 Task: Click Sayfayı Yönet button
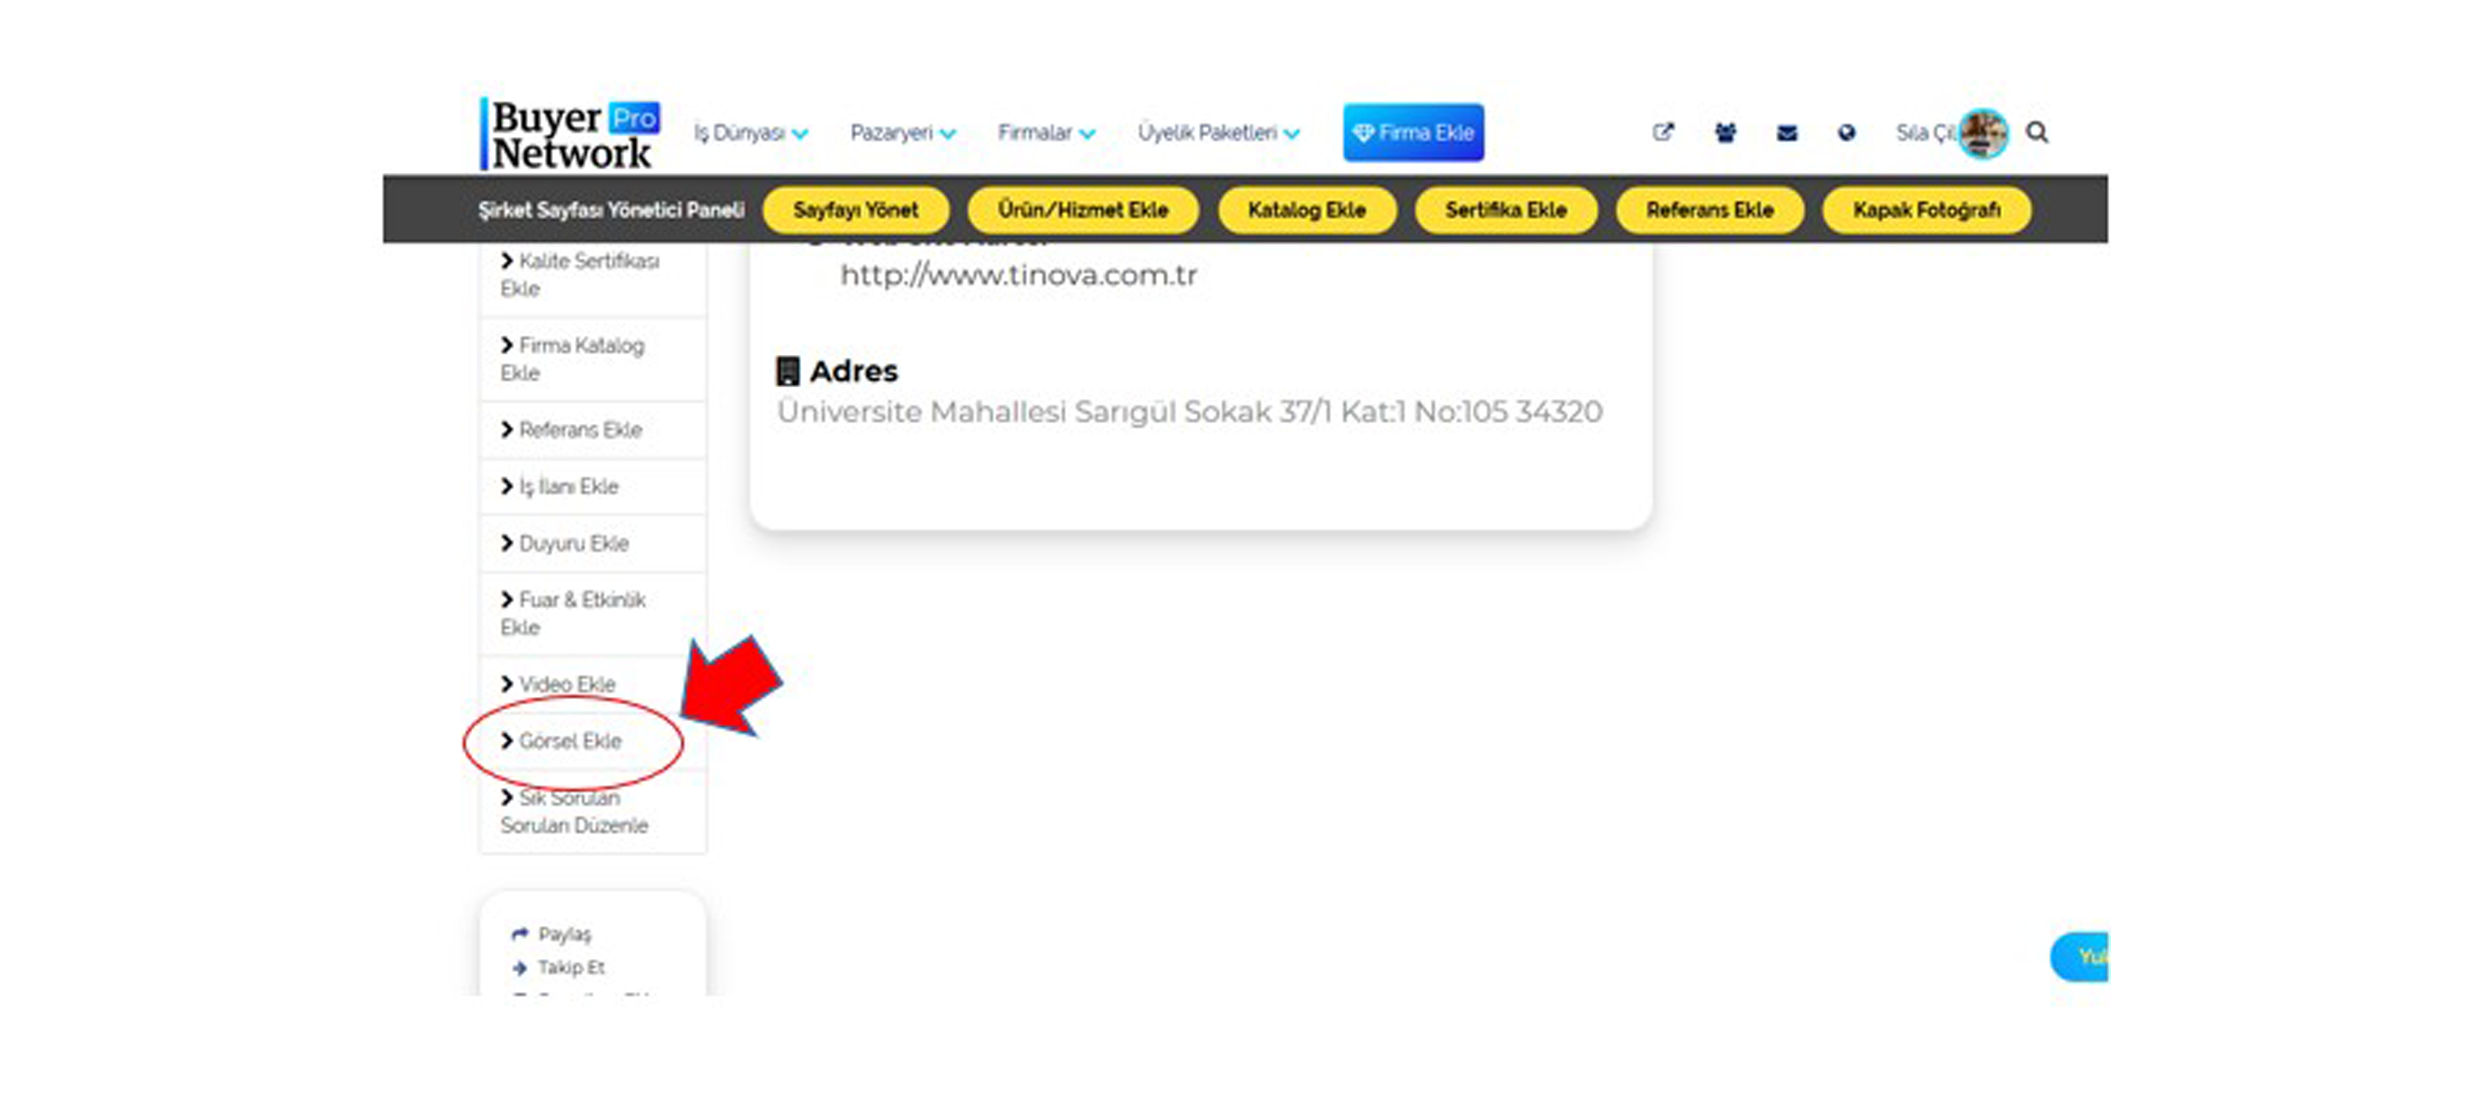(x=855, y=210)
